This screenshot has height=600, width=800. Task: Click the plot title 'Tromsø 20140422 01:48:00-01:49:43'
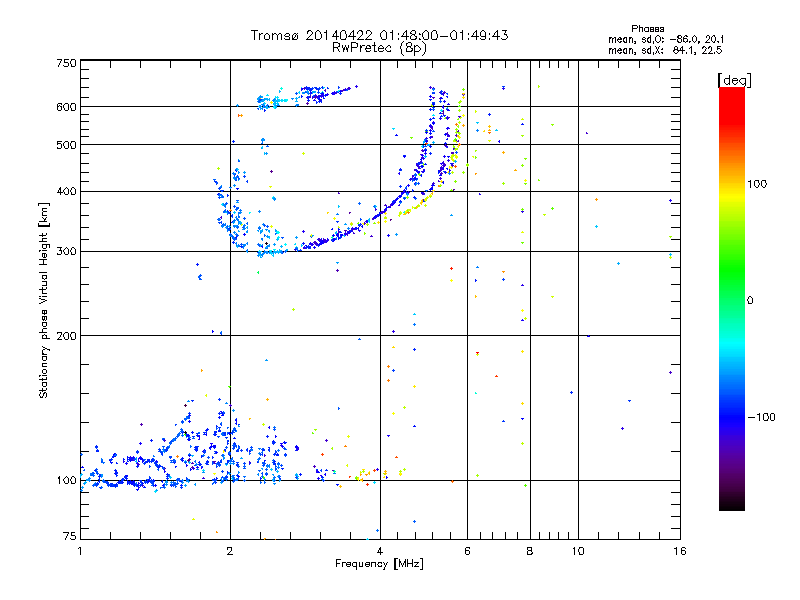(x=379, y=35)
